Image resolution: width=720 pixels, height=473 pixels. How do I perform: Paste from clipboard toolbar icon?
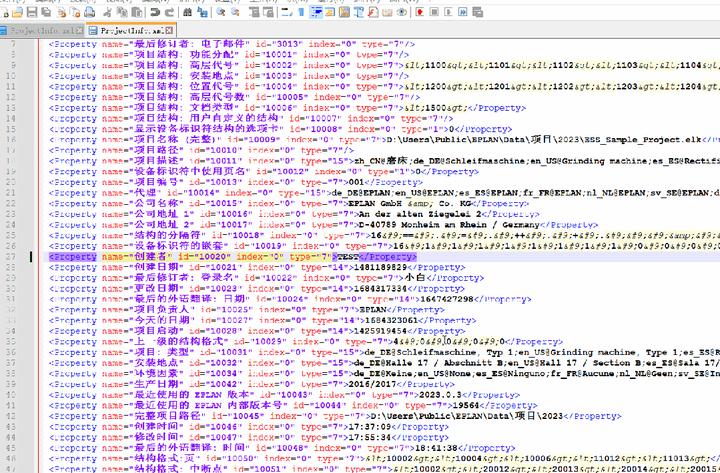(137, 12)
